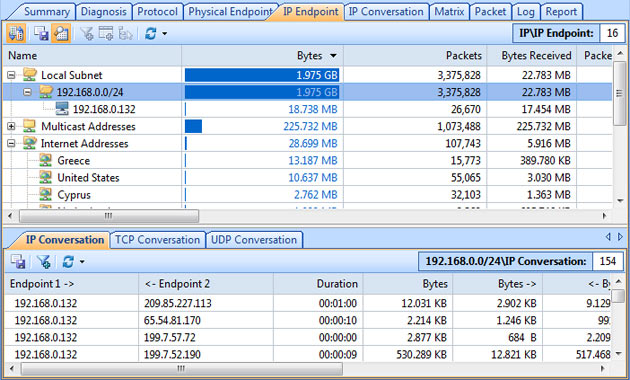
Task: Select the conversation row with 199.7.52.190
Action: click(307, 355)
